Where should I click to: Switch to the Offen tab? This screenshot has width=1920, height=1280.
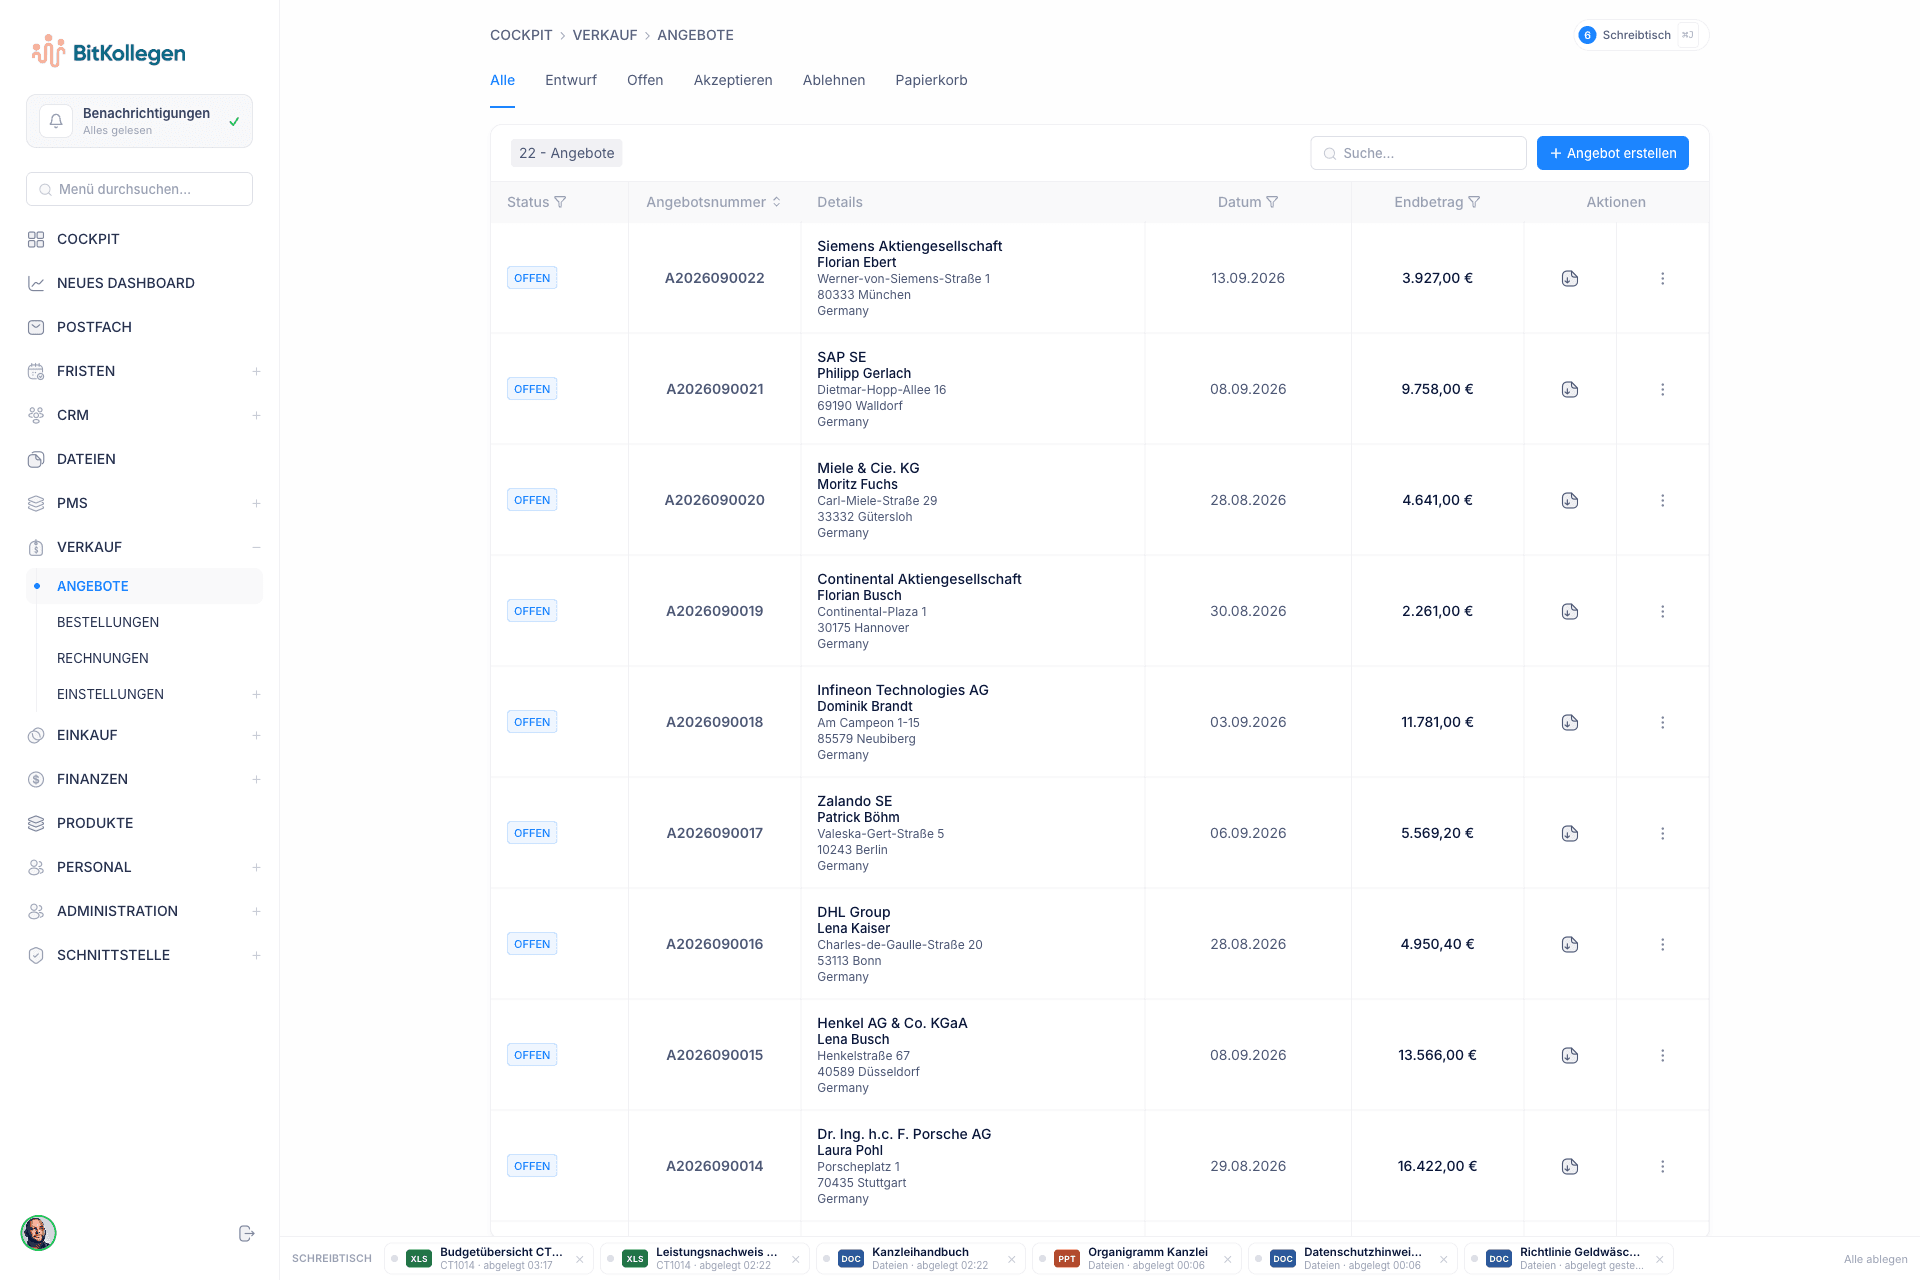pos(645,80)
